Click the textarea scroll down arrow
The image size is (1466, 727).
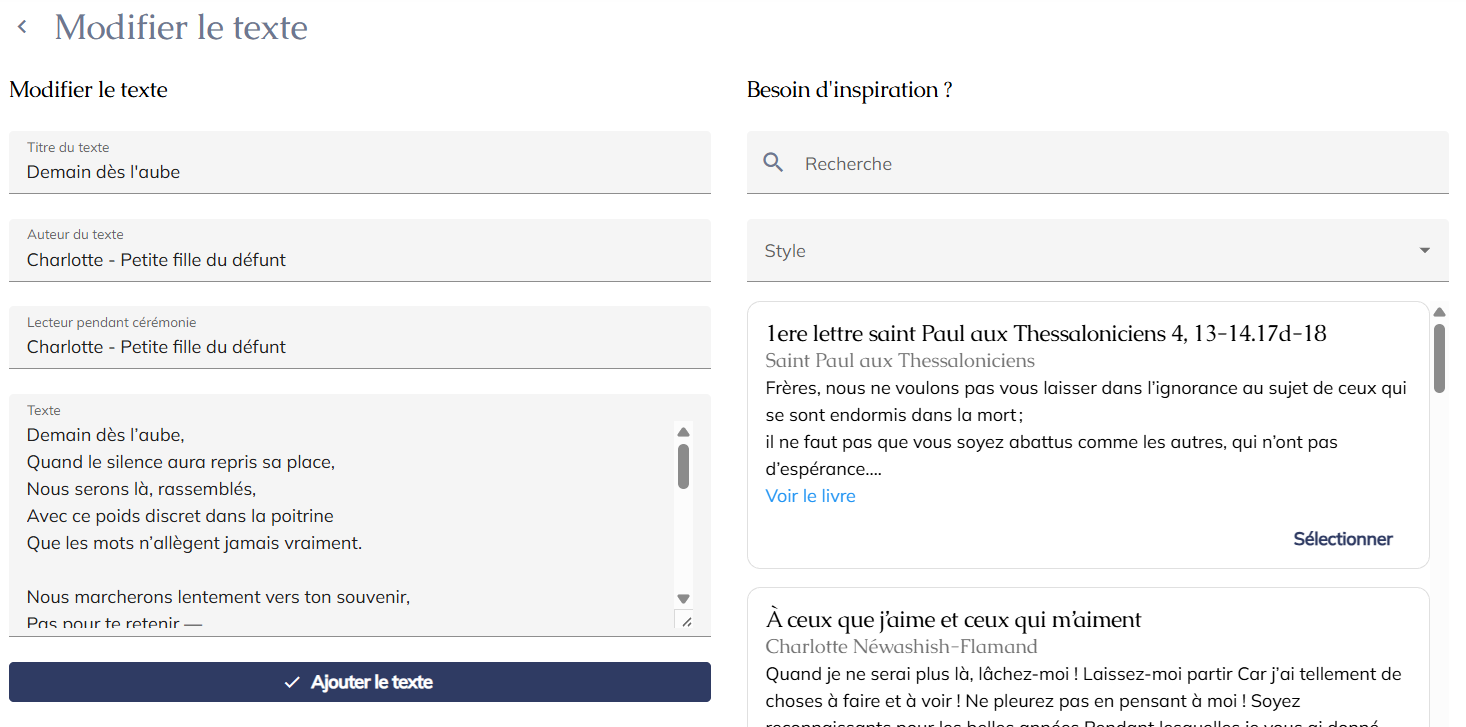click(684, 598)
